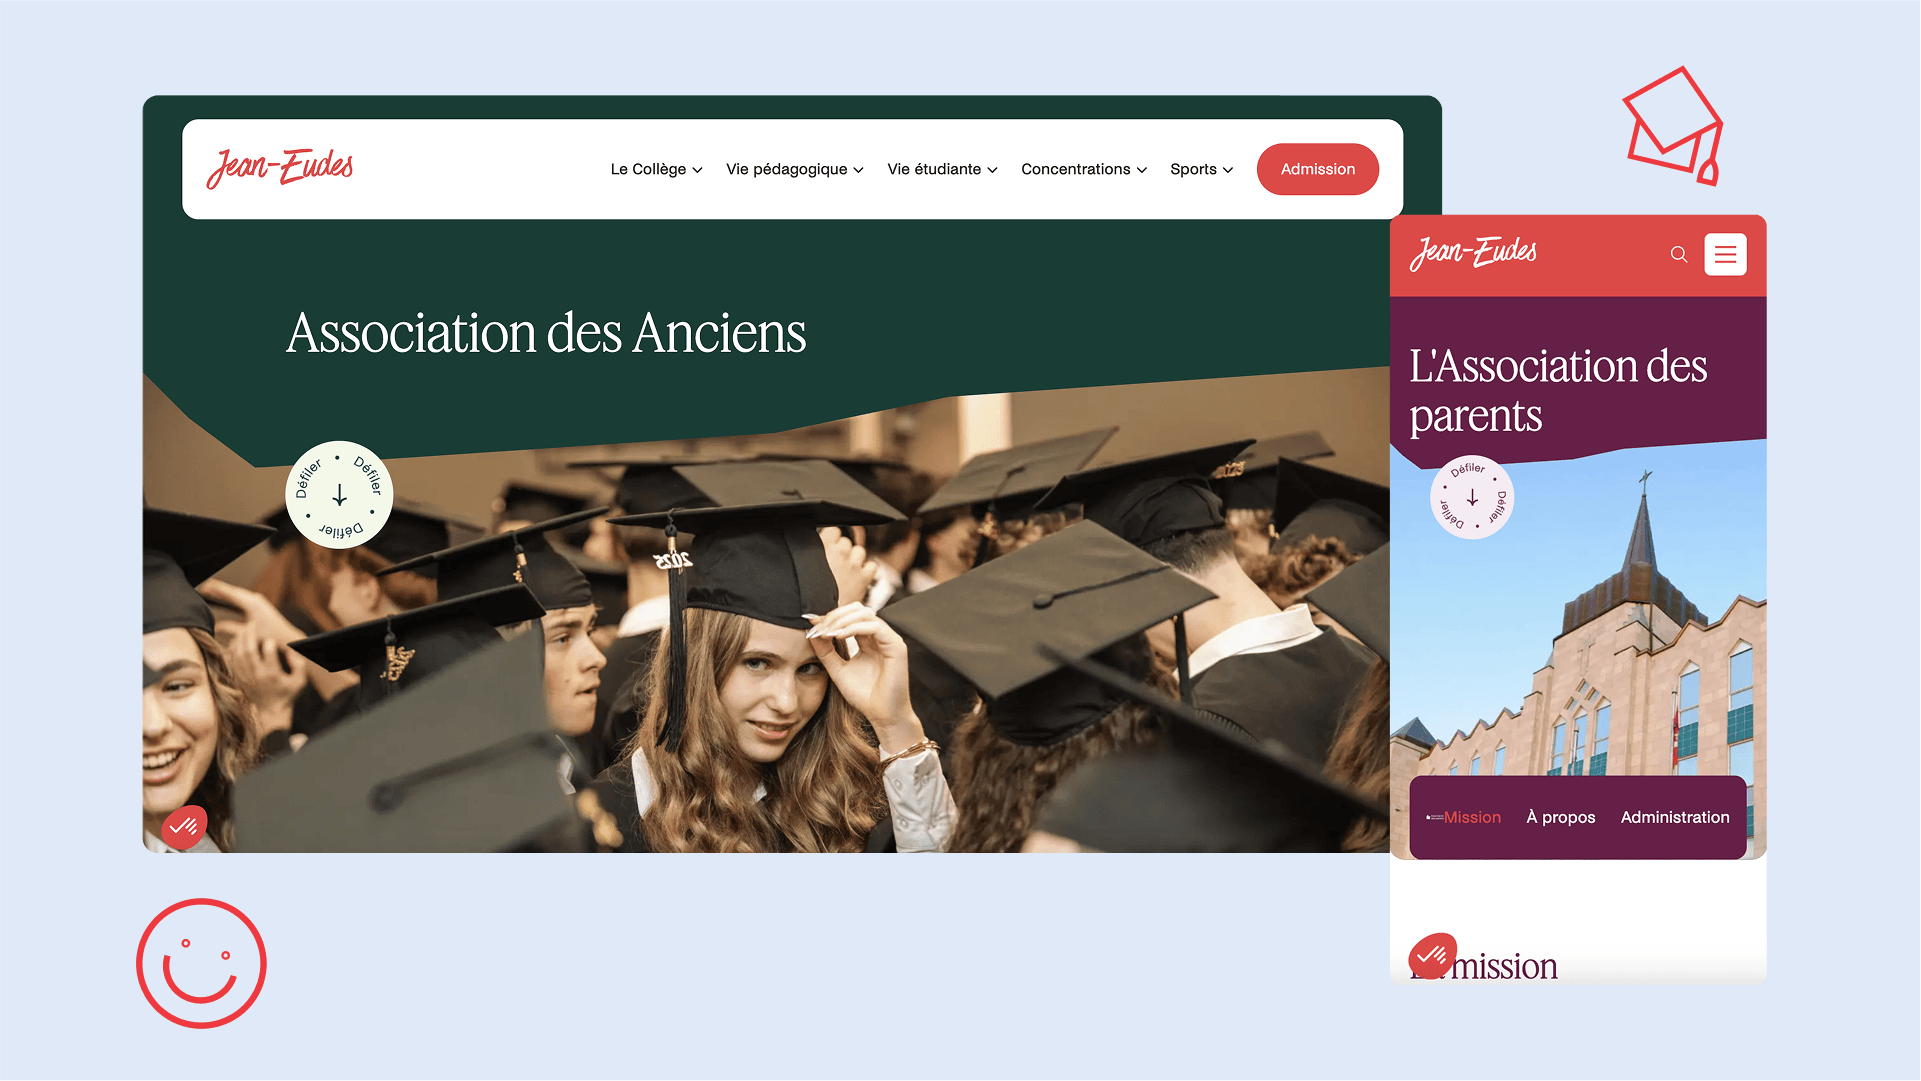Click the Jean-Eudes logo in desktop header
Image resolution: width=1921 pixels, height=1081 pixels.
tap(280, 168)
